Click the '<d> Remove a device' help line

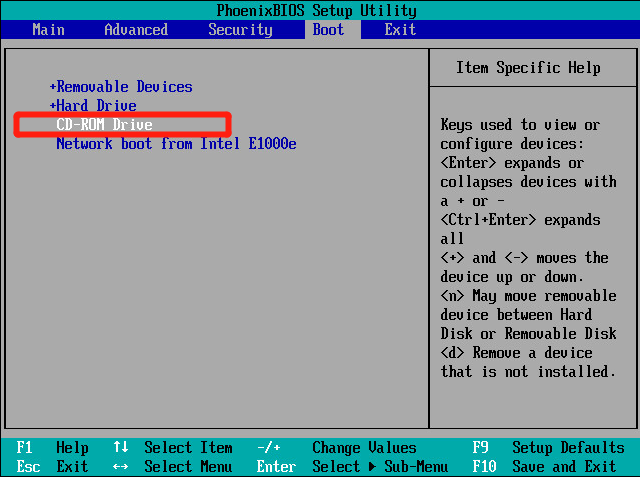[516, 353]
